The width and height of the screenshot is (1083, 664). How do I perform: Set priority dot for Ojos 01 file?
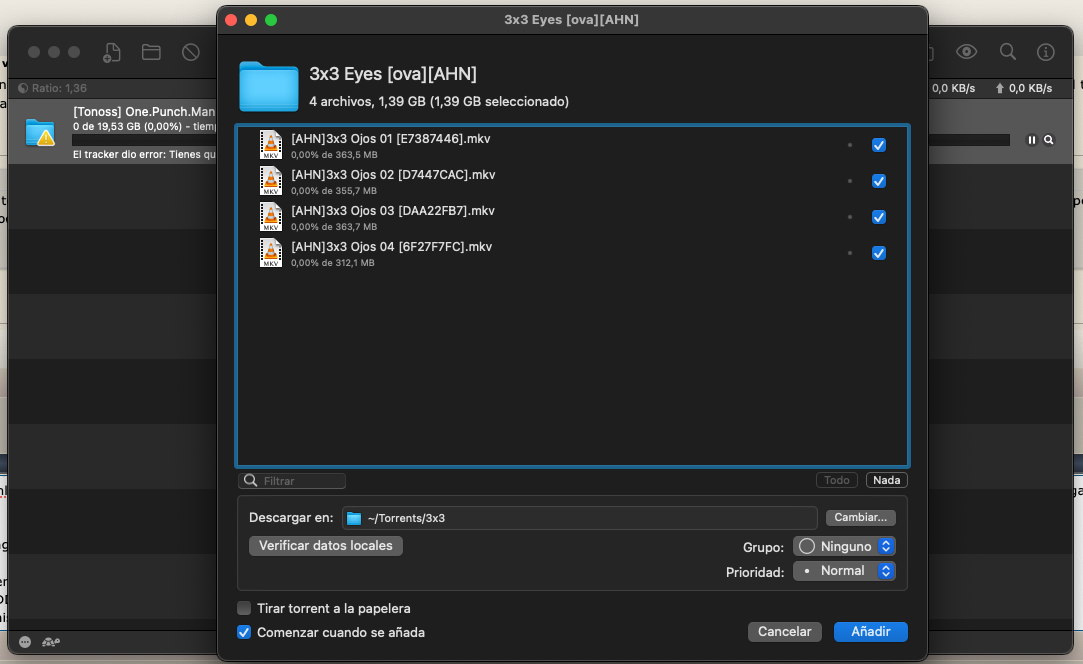pyautogui.click(x=850, y=145)
